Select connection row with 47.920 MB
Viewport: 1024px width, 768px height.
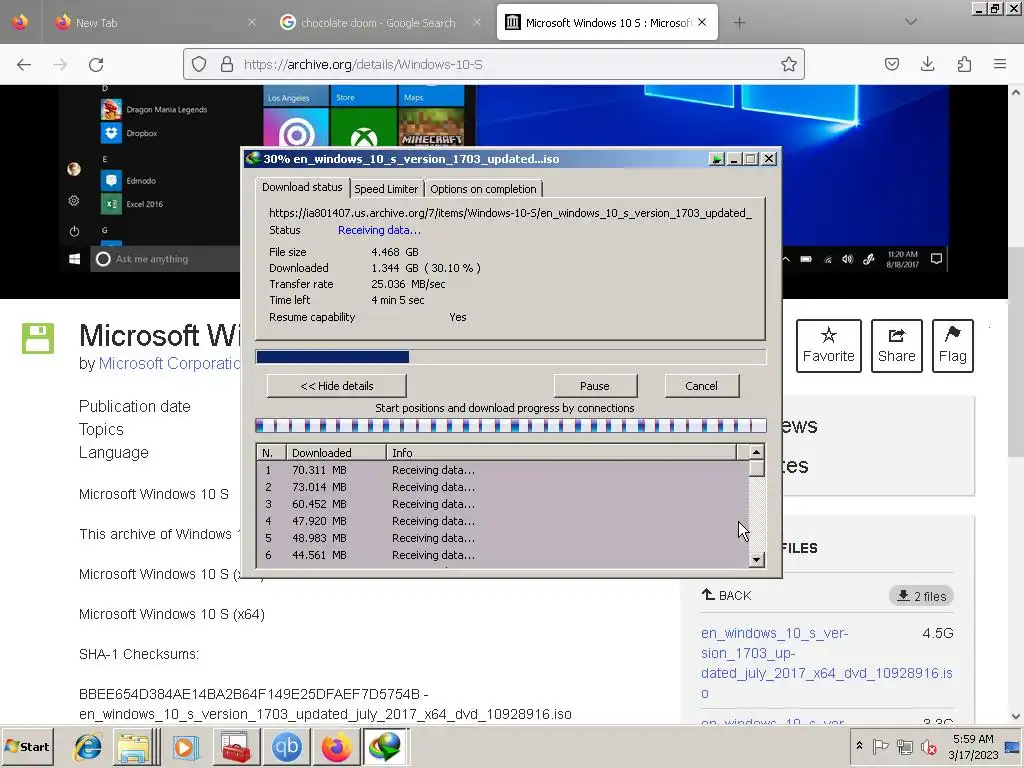(503, 521)
